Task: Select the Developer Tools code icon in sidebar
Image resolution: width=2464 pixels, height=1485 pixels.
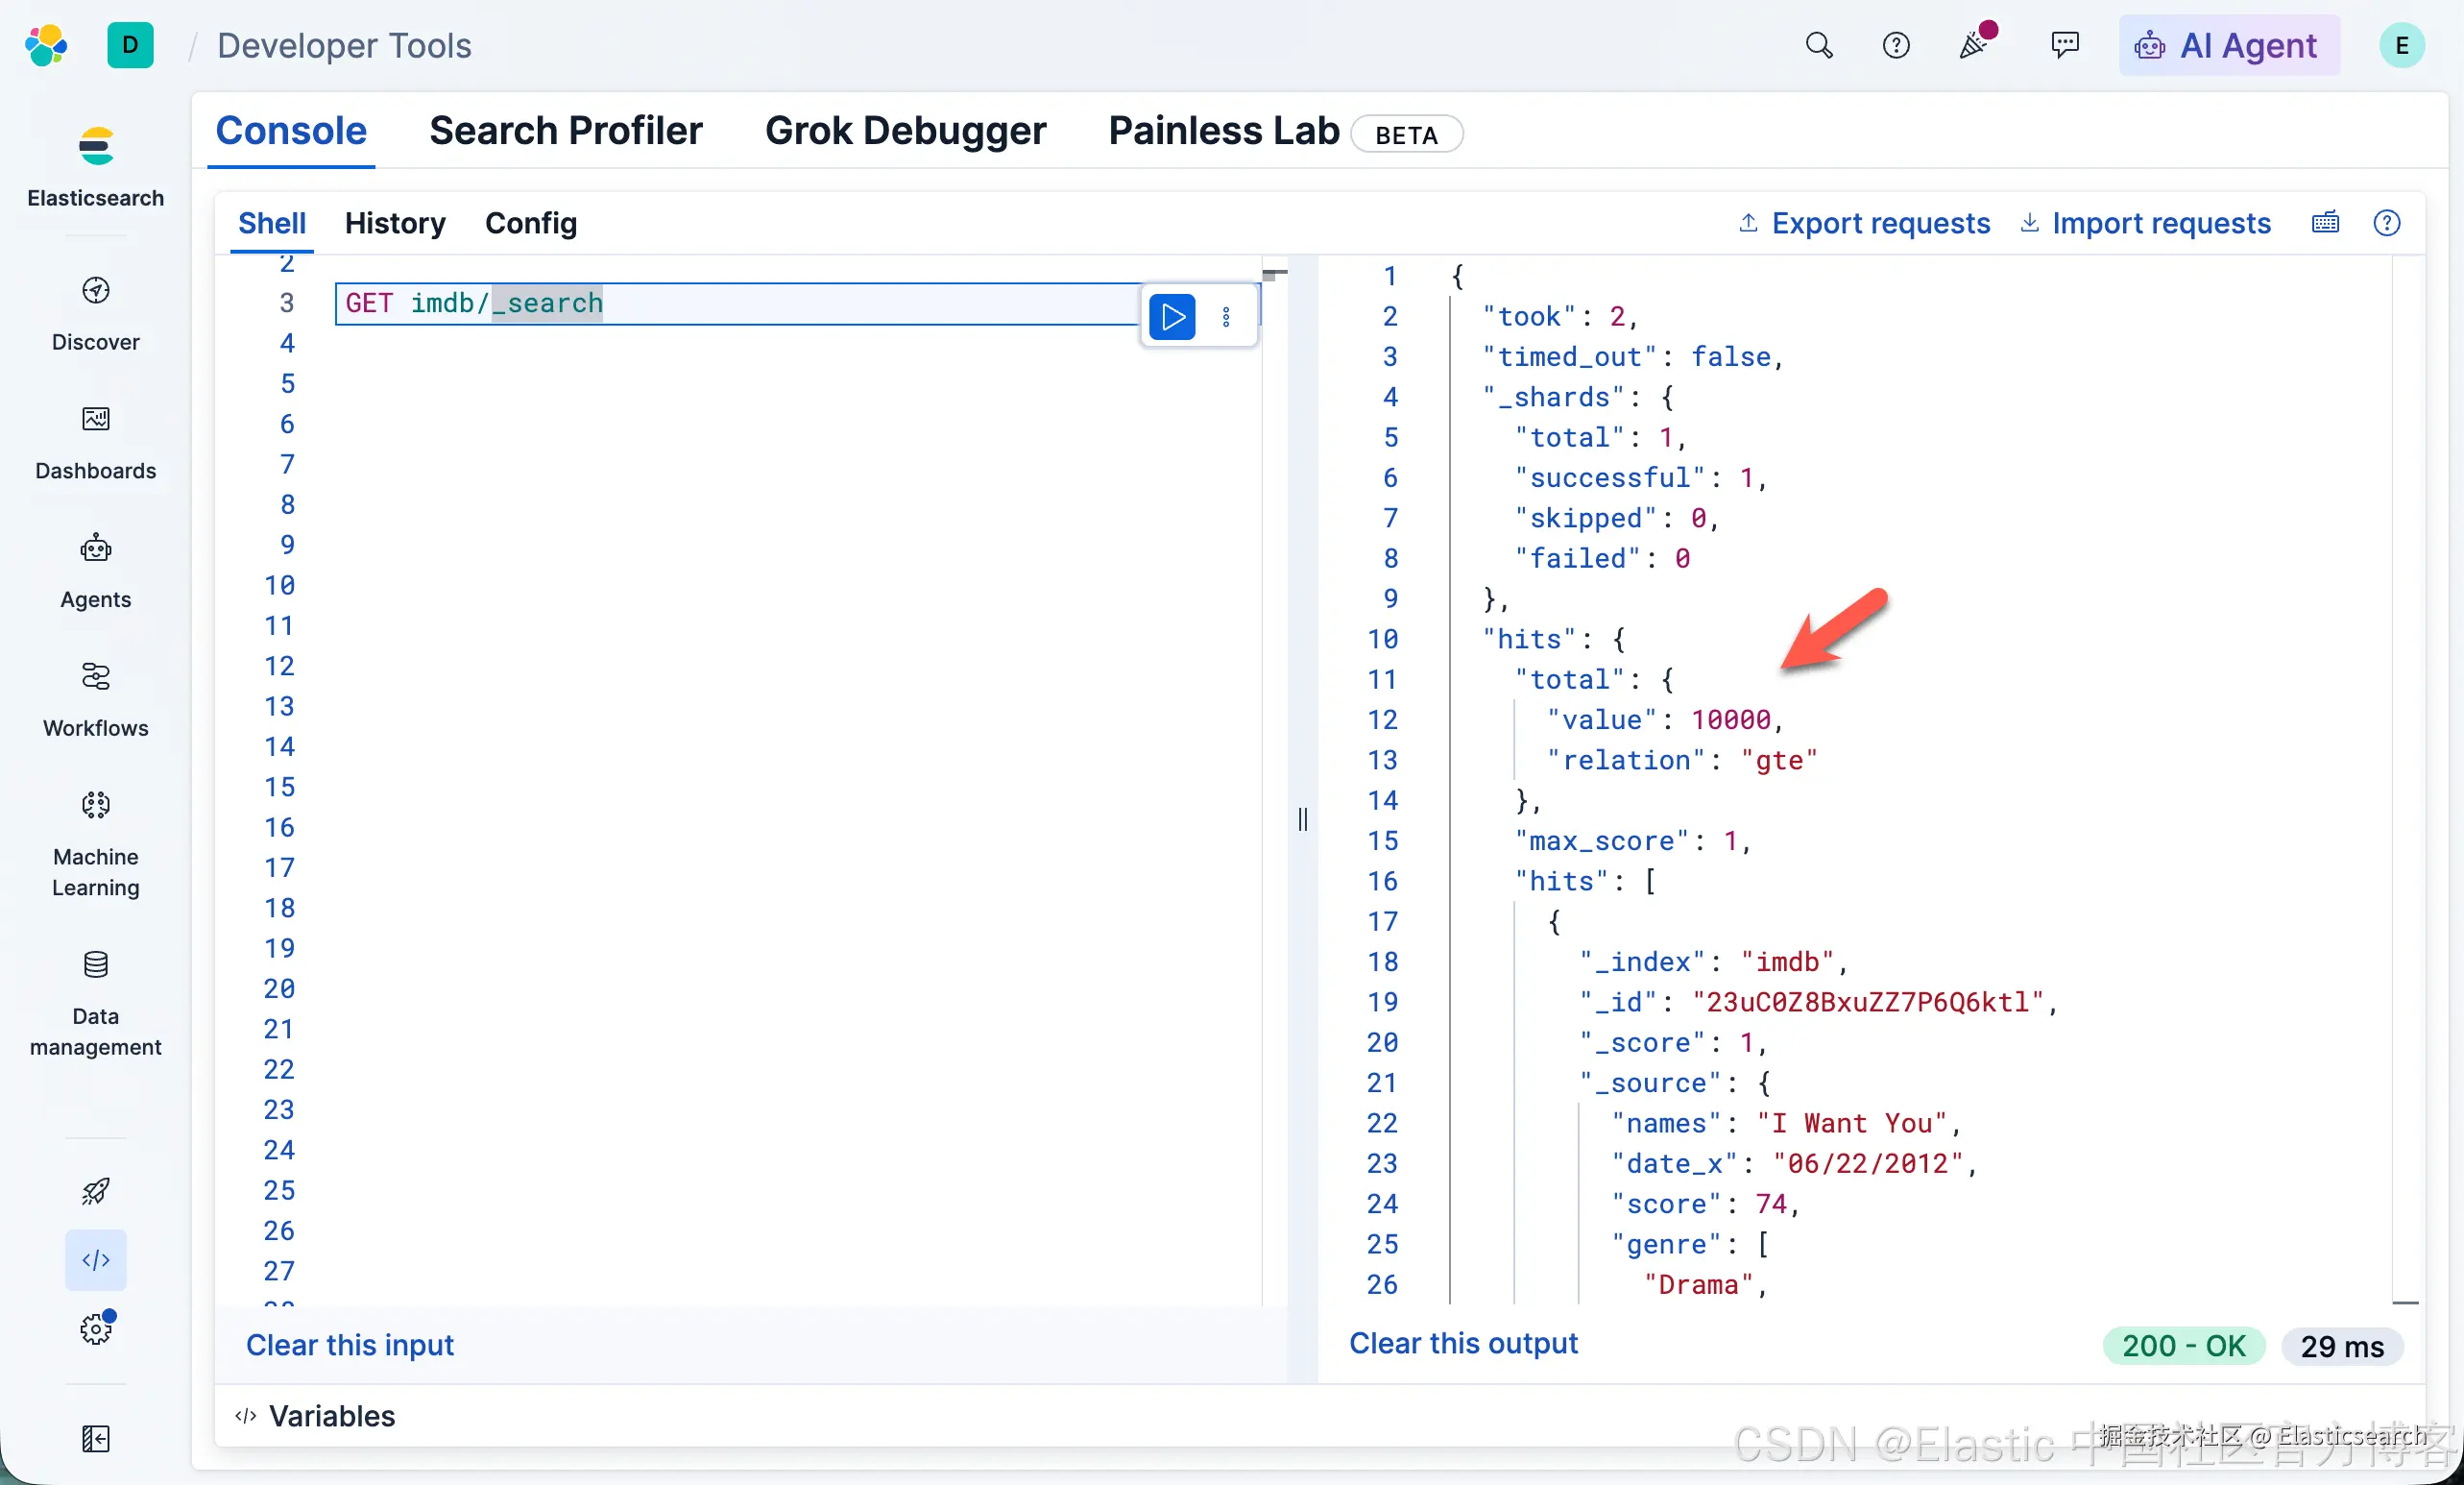Action: pos(95,1260)
